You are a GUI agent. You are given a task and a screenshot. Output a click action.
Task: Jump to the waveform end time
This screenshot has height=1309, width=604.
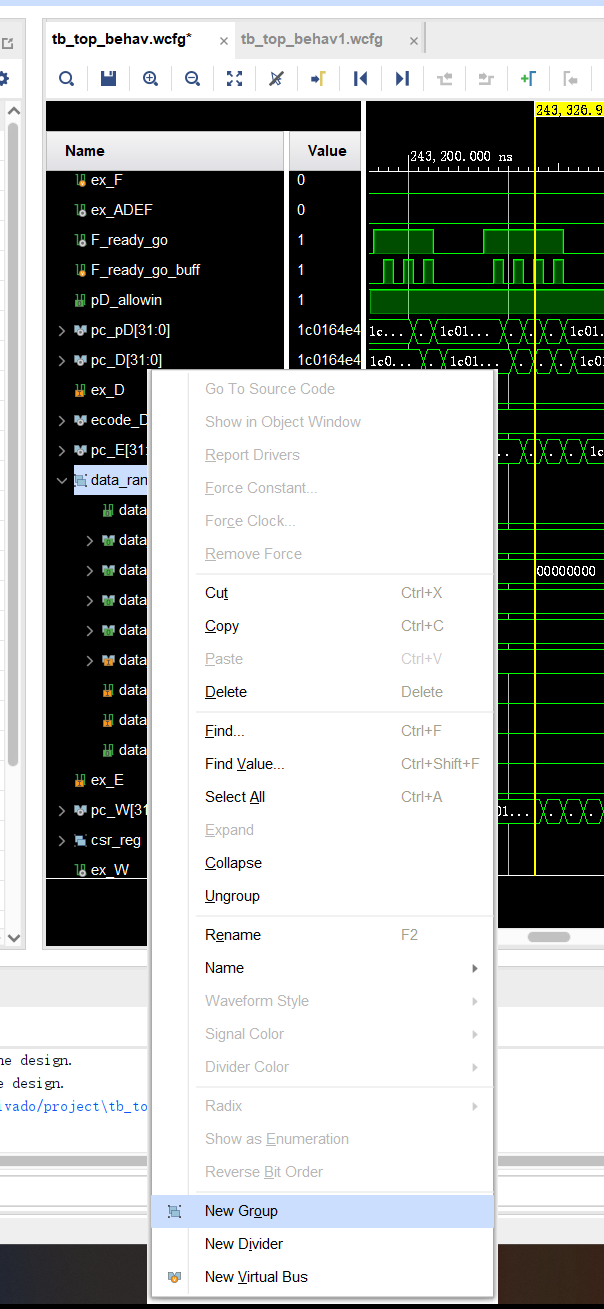point(402,78)
